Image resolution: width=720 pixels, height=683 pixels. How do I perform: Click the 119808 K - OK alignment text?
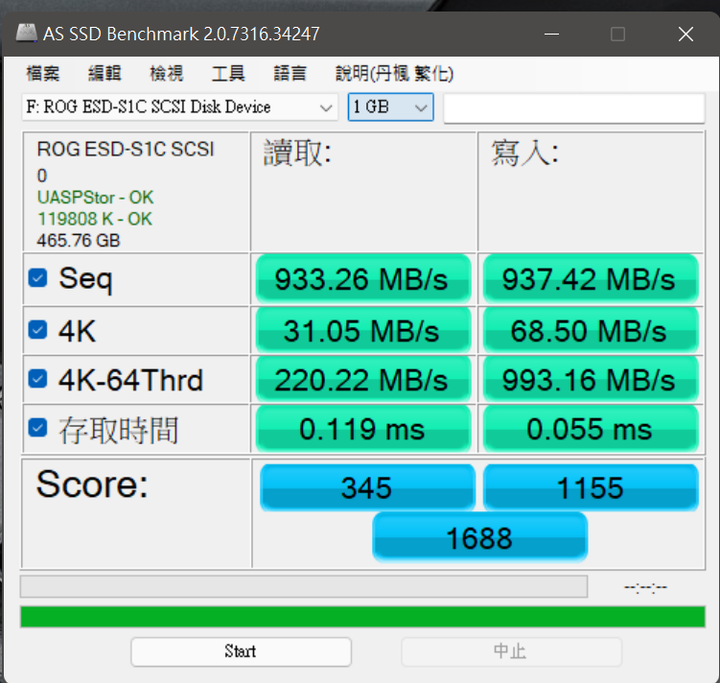(95, 219)
